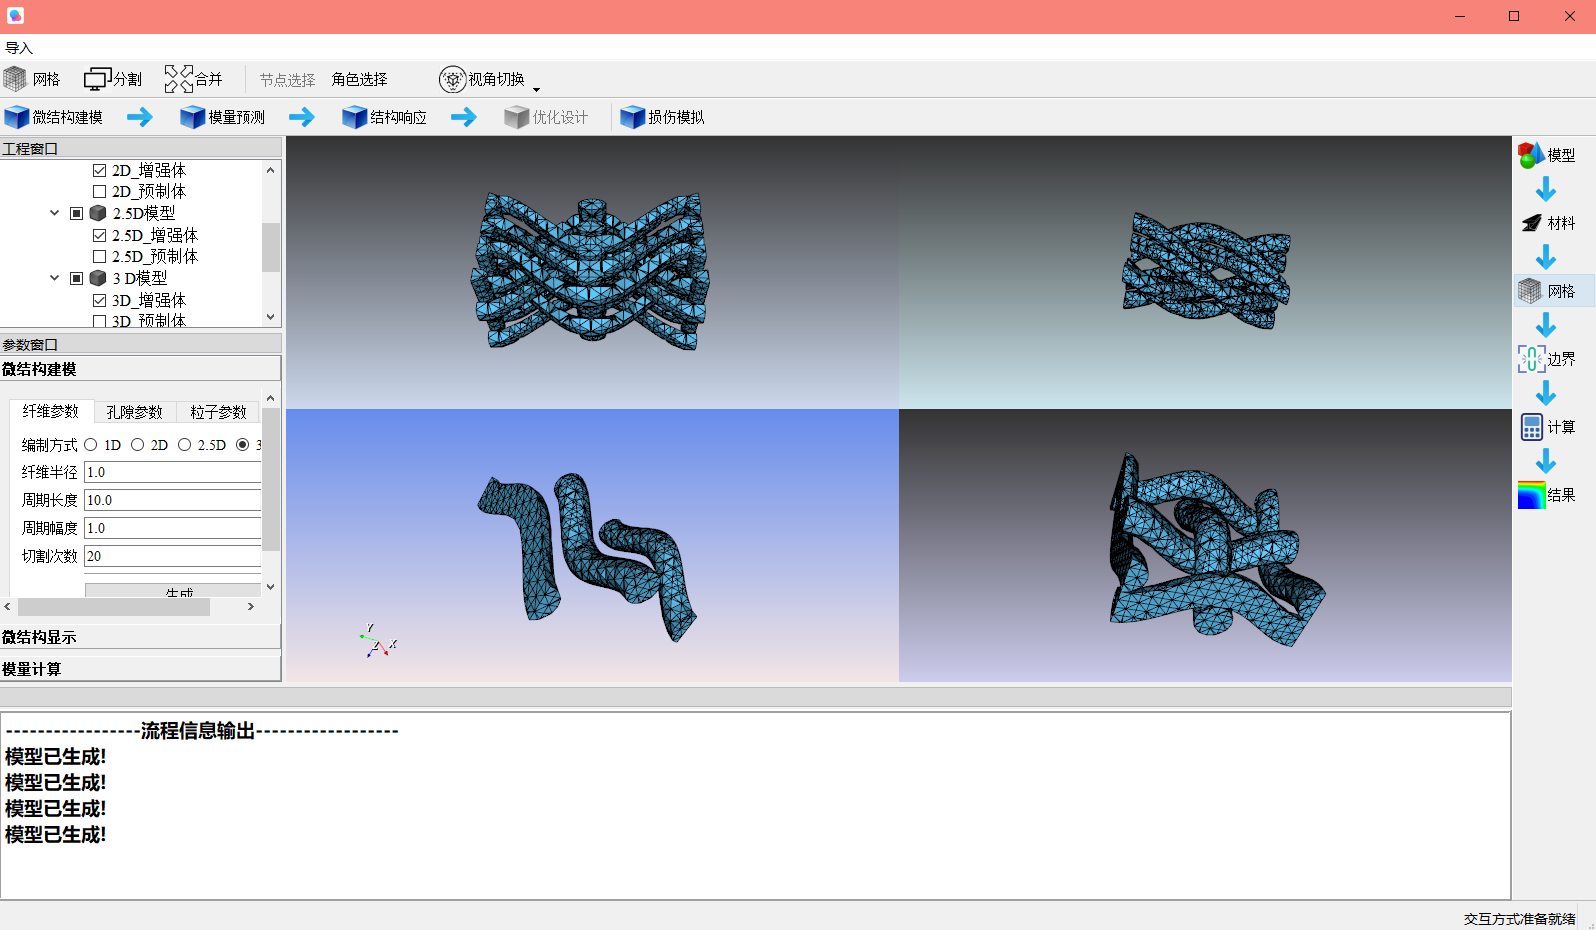Check the 2D_预制体 checkbox
Image resolution: width=1596 pixels, height=930 pixels.
click(99, 191)
